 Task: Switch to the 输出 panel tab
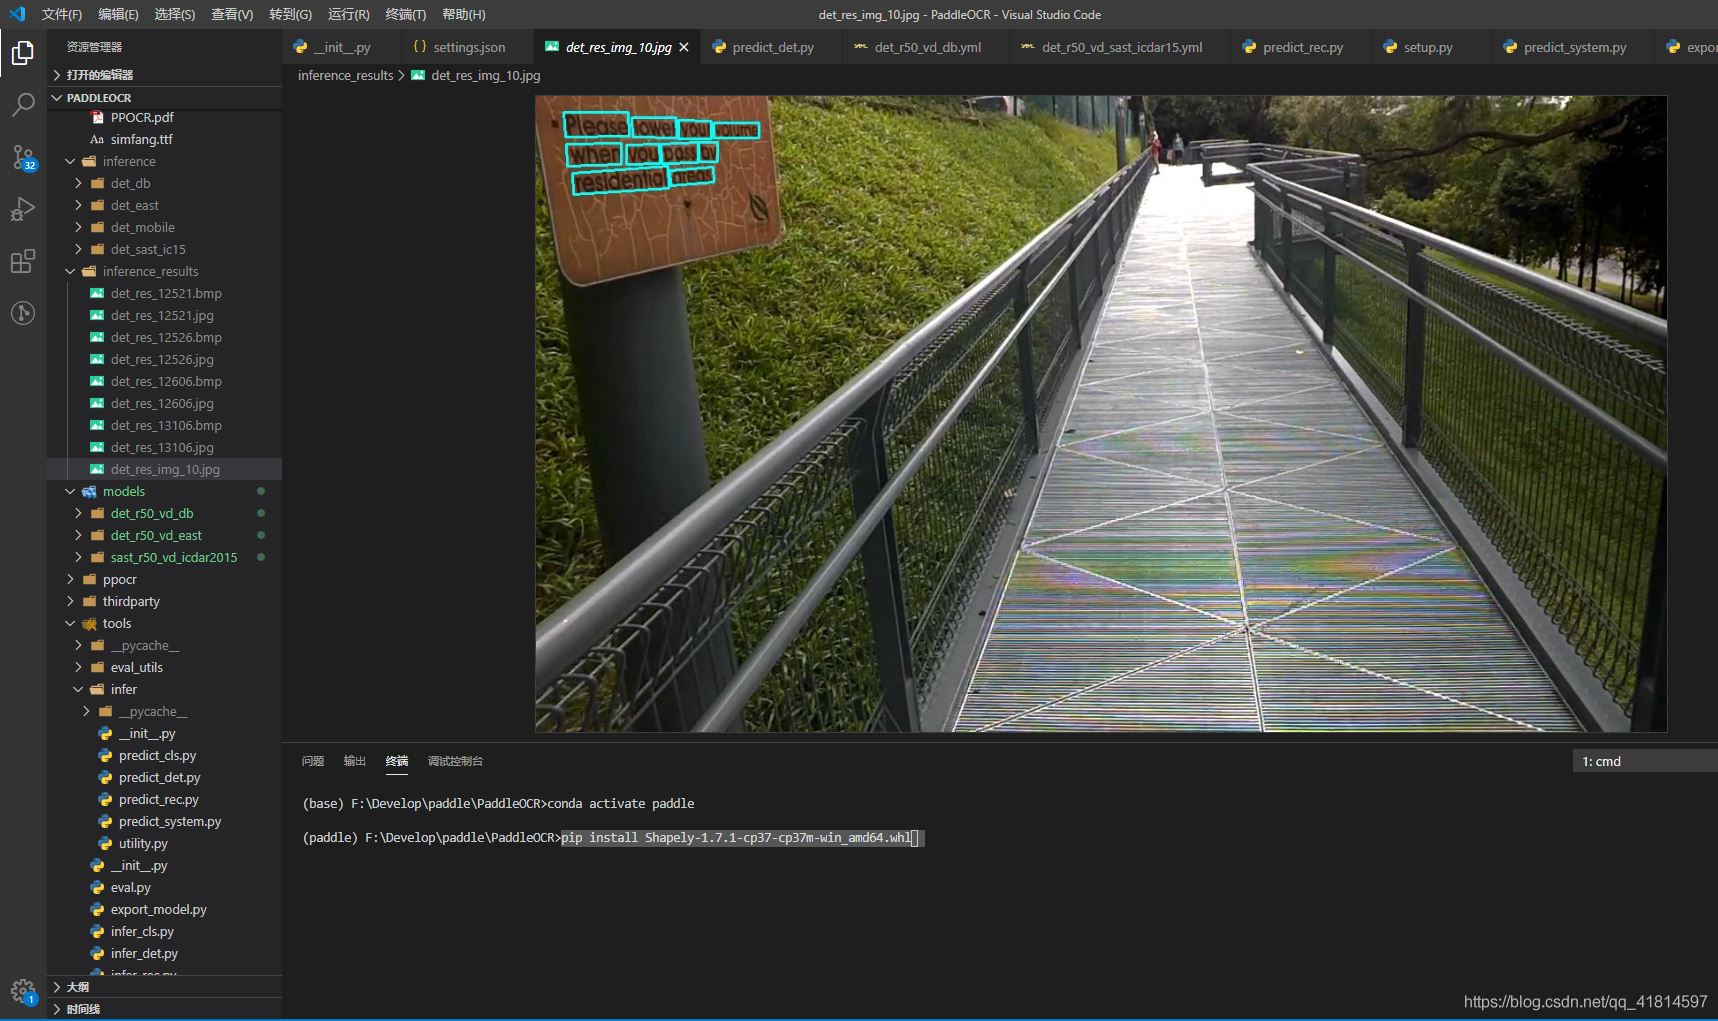pos(355,761)
